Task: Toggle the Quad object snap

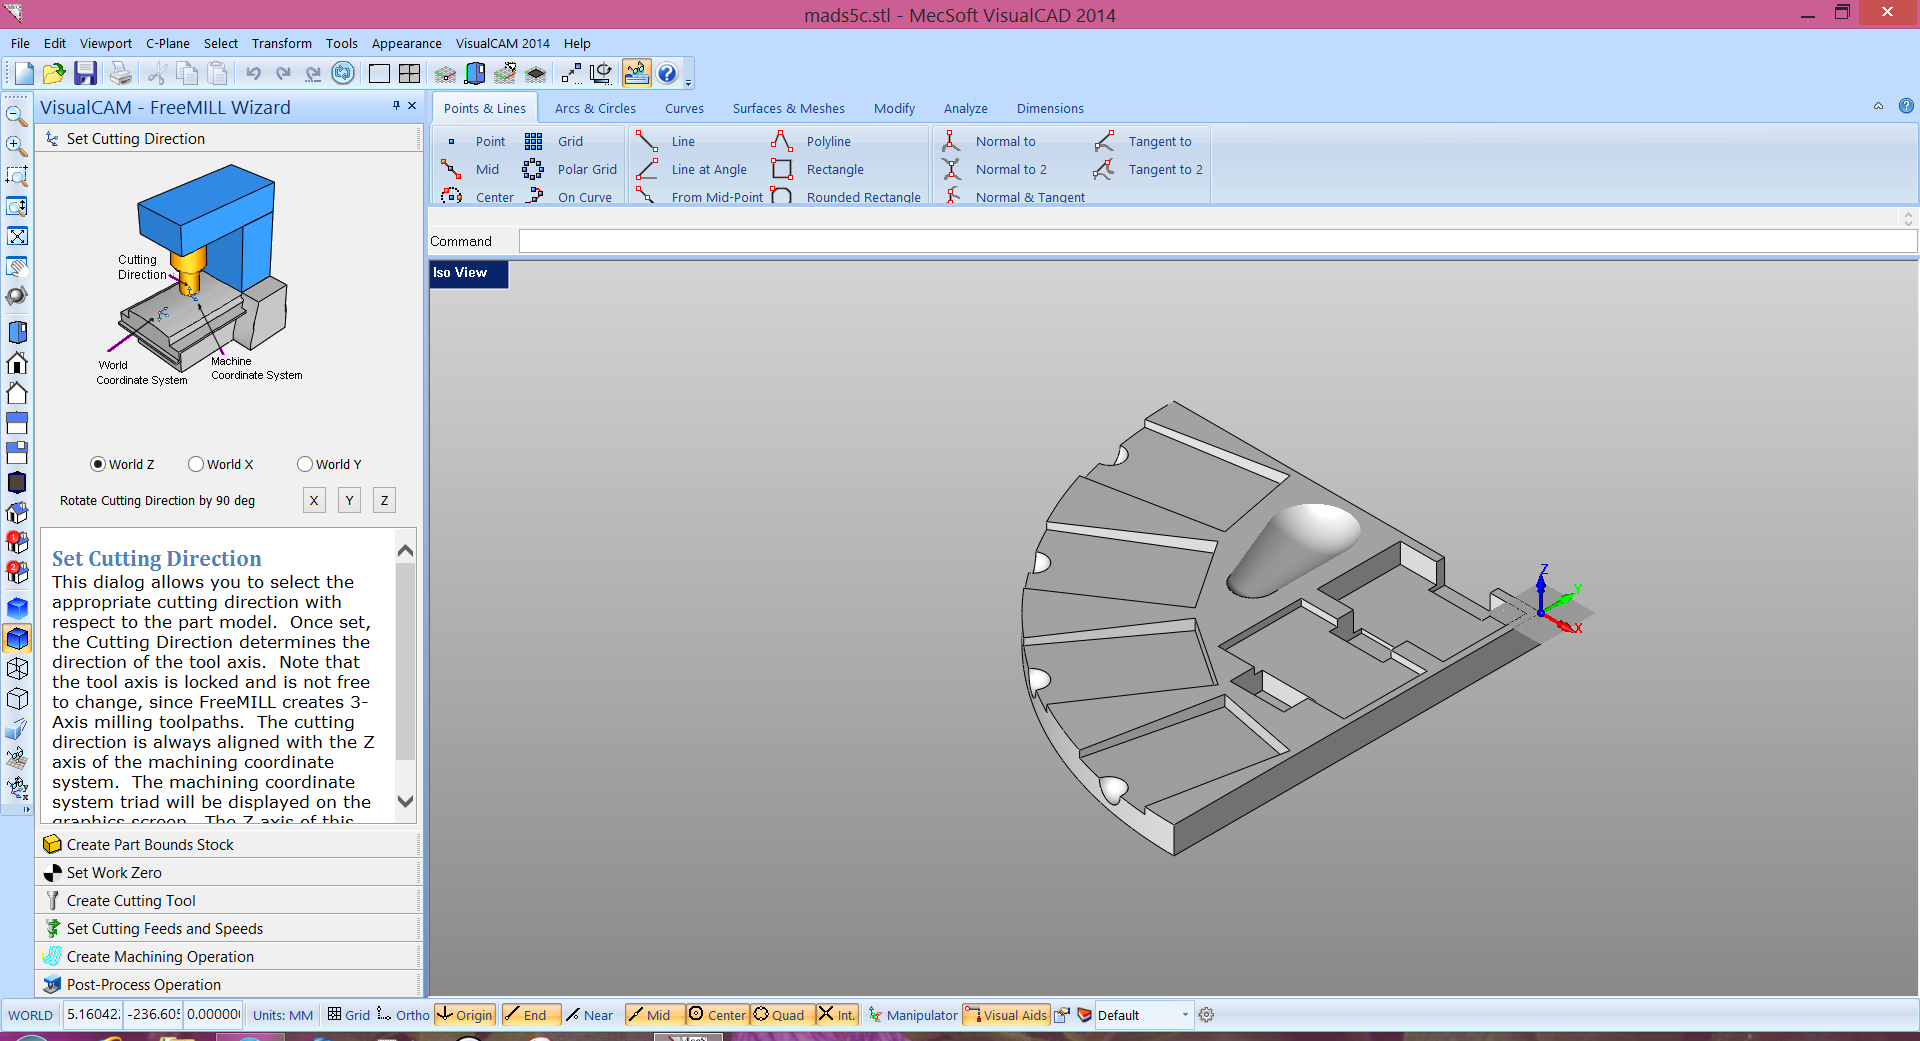Action: coord(779,1015)
